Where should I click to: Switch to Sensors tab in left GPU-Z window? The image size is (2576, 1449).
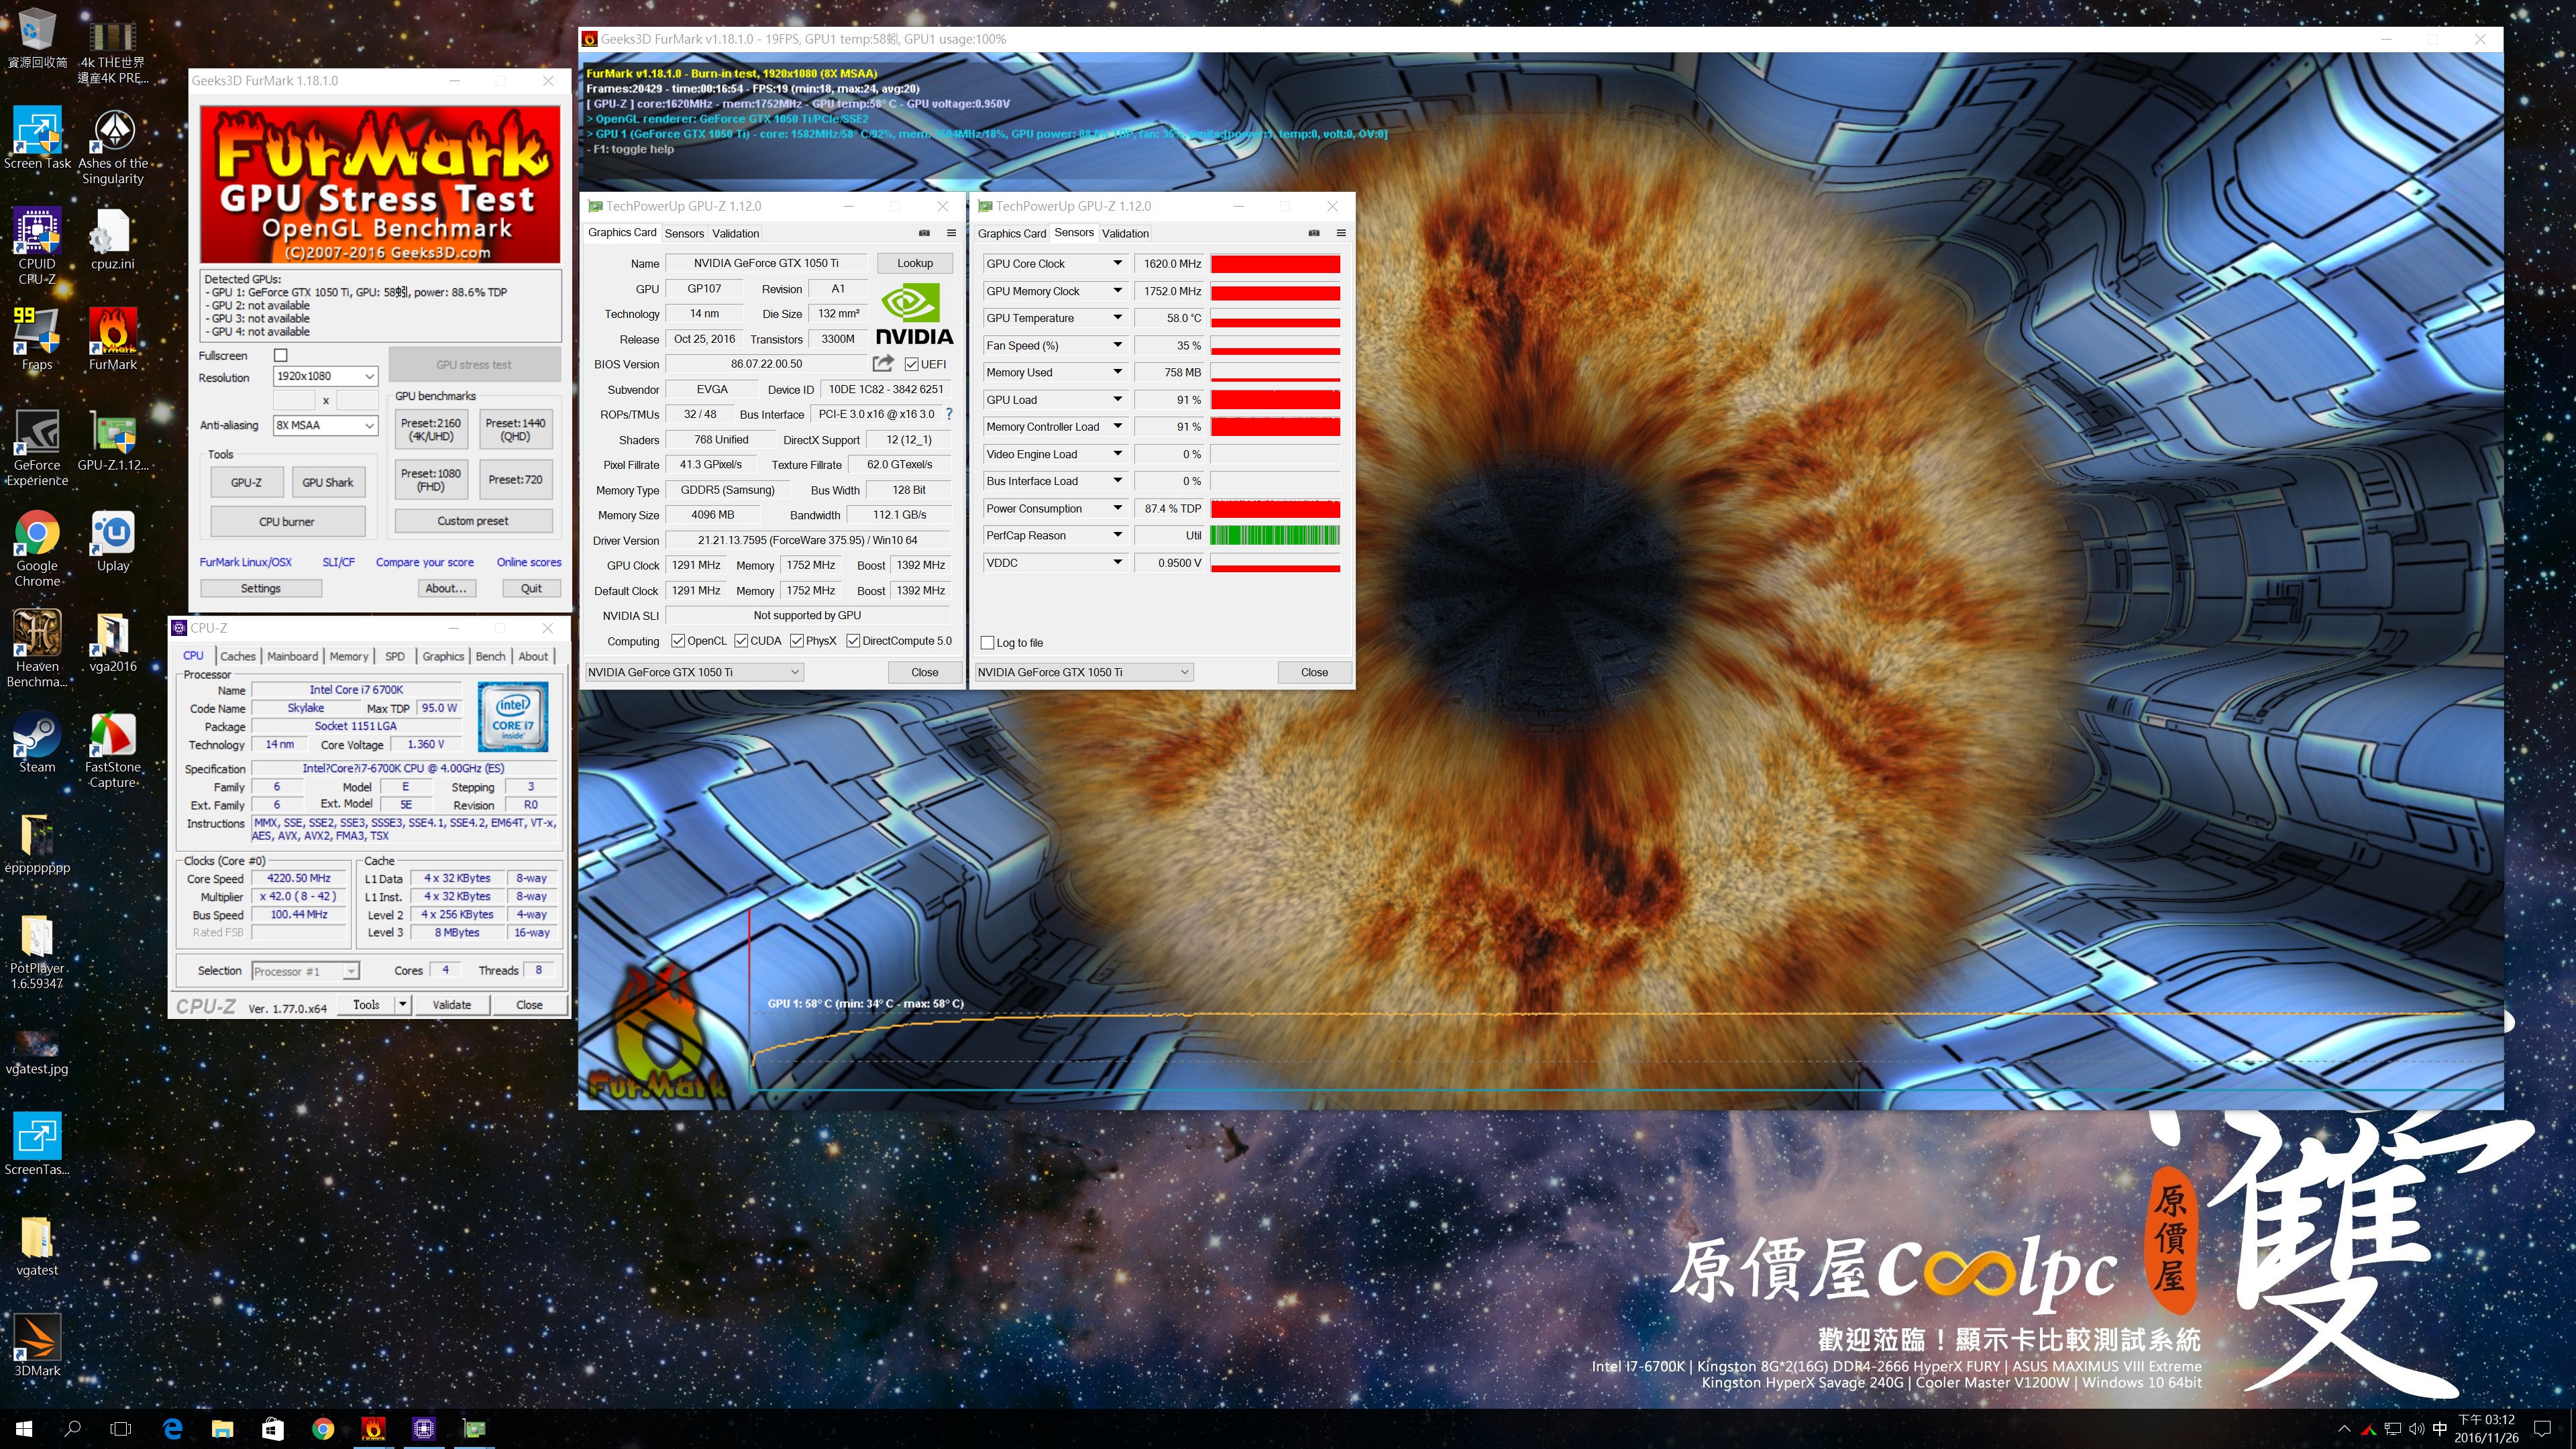click(x=685, y=233)
